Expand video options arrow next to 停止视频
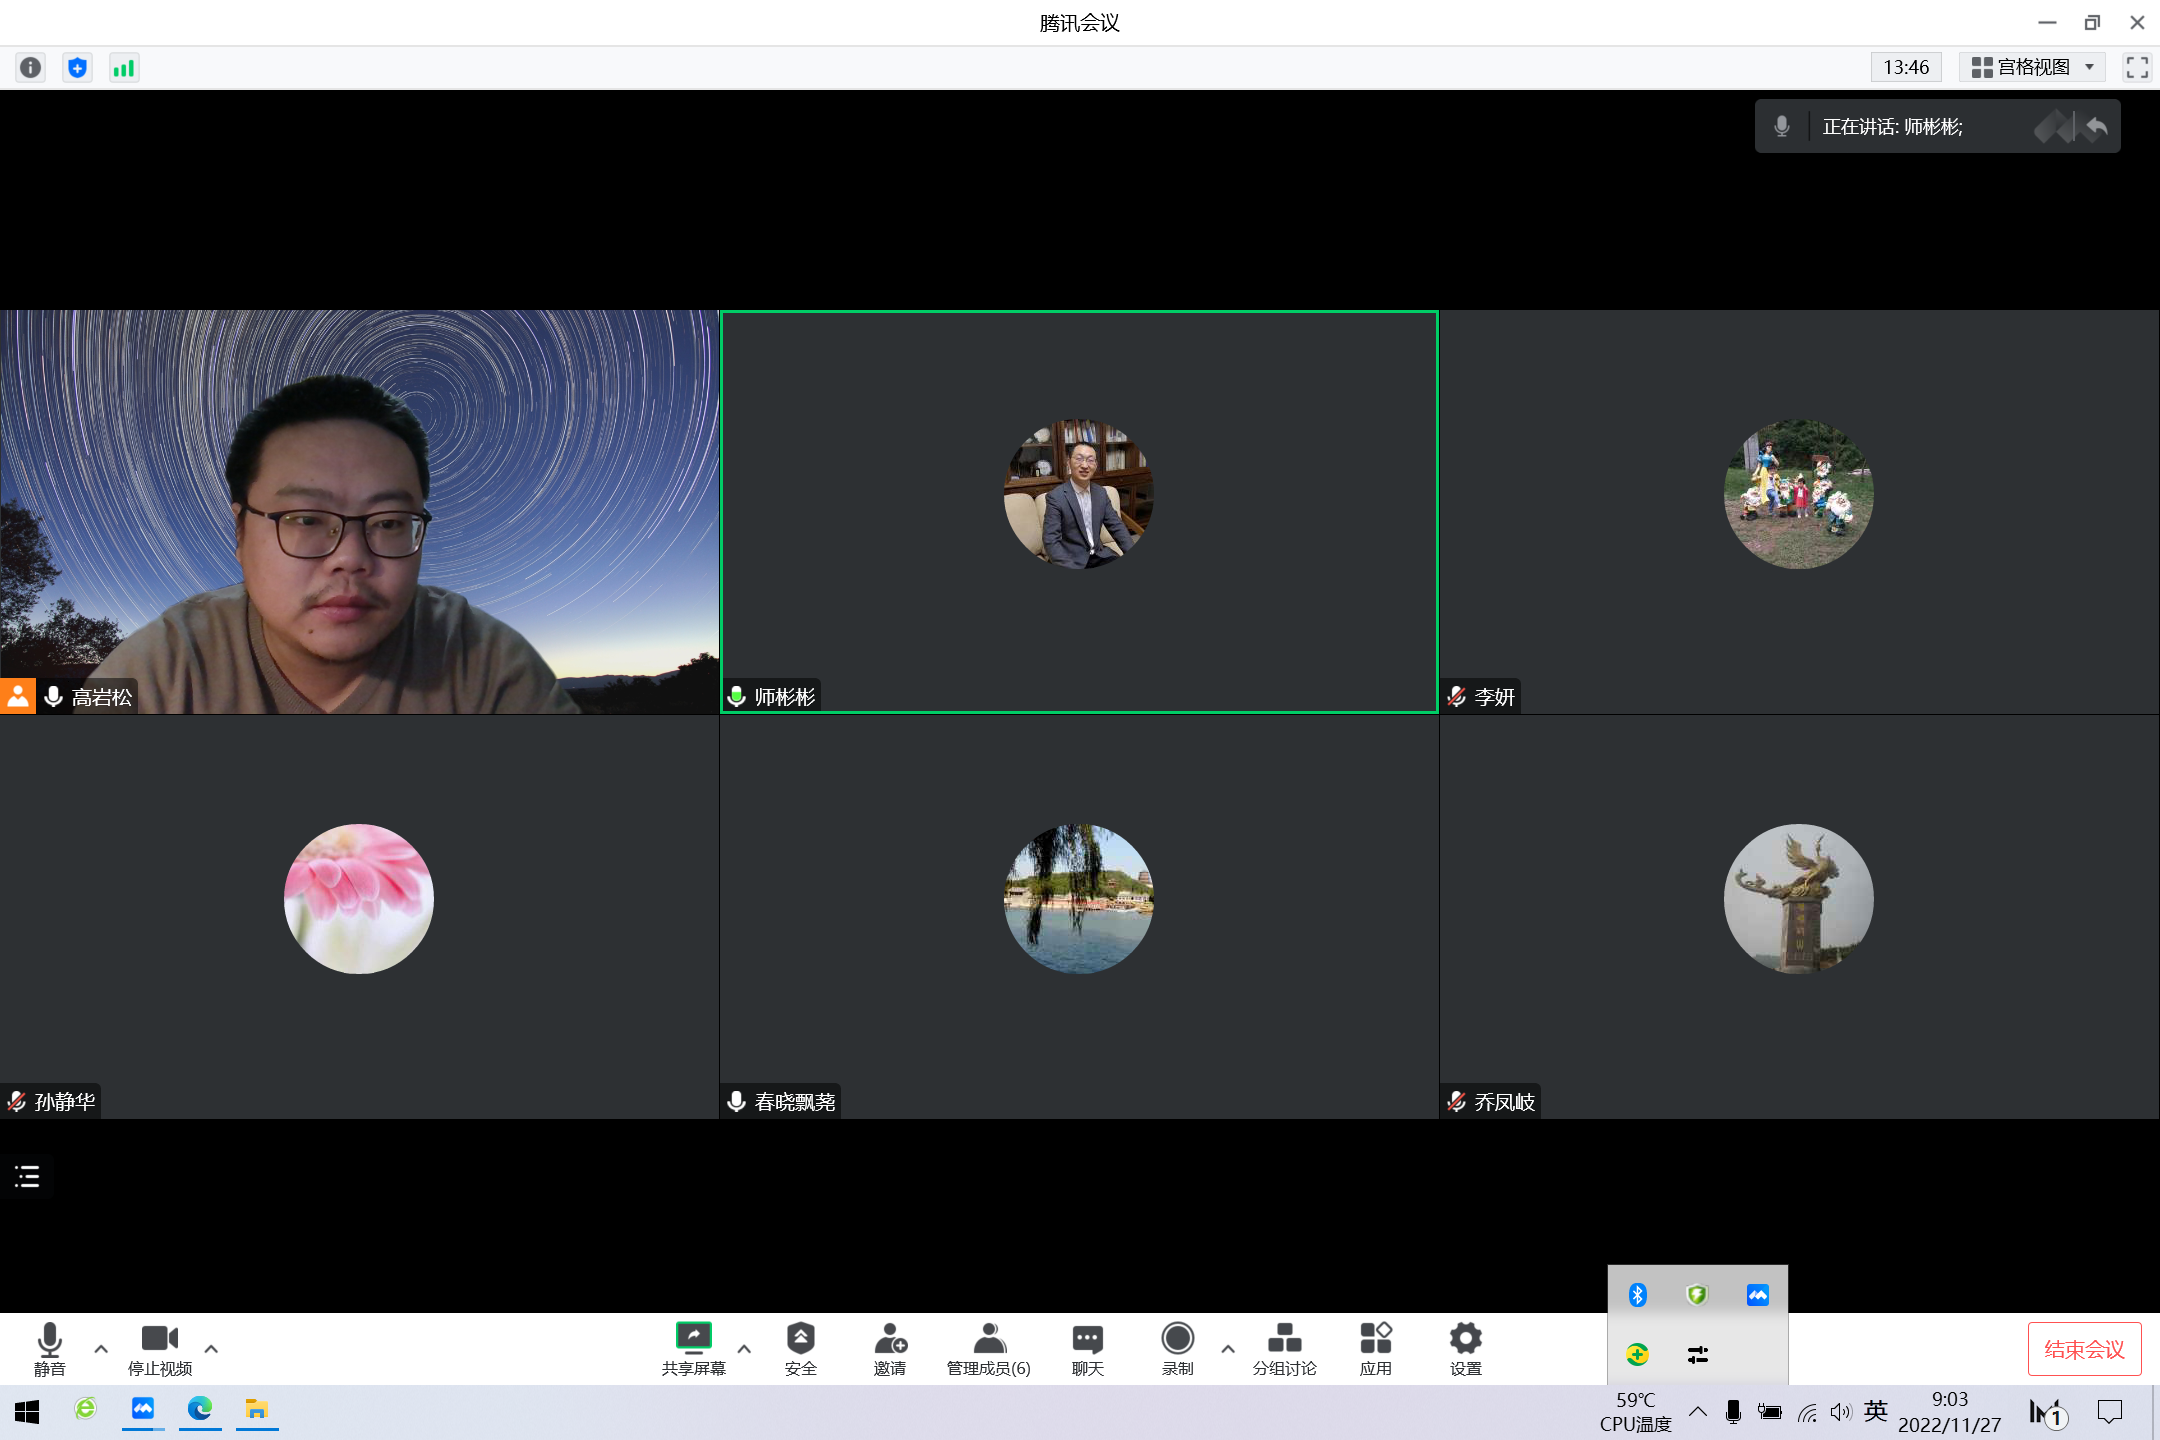 211,1348
